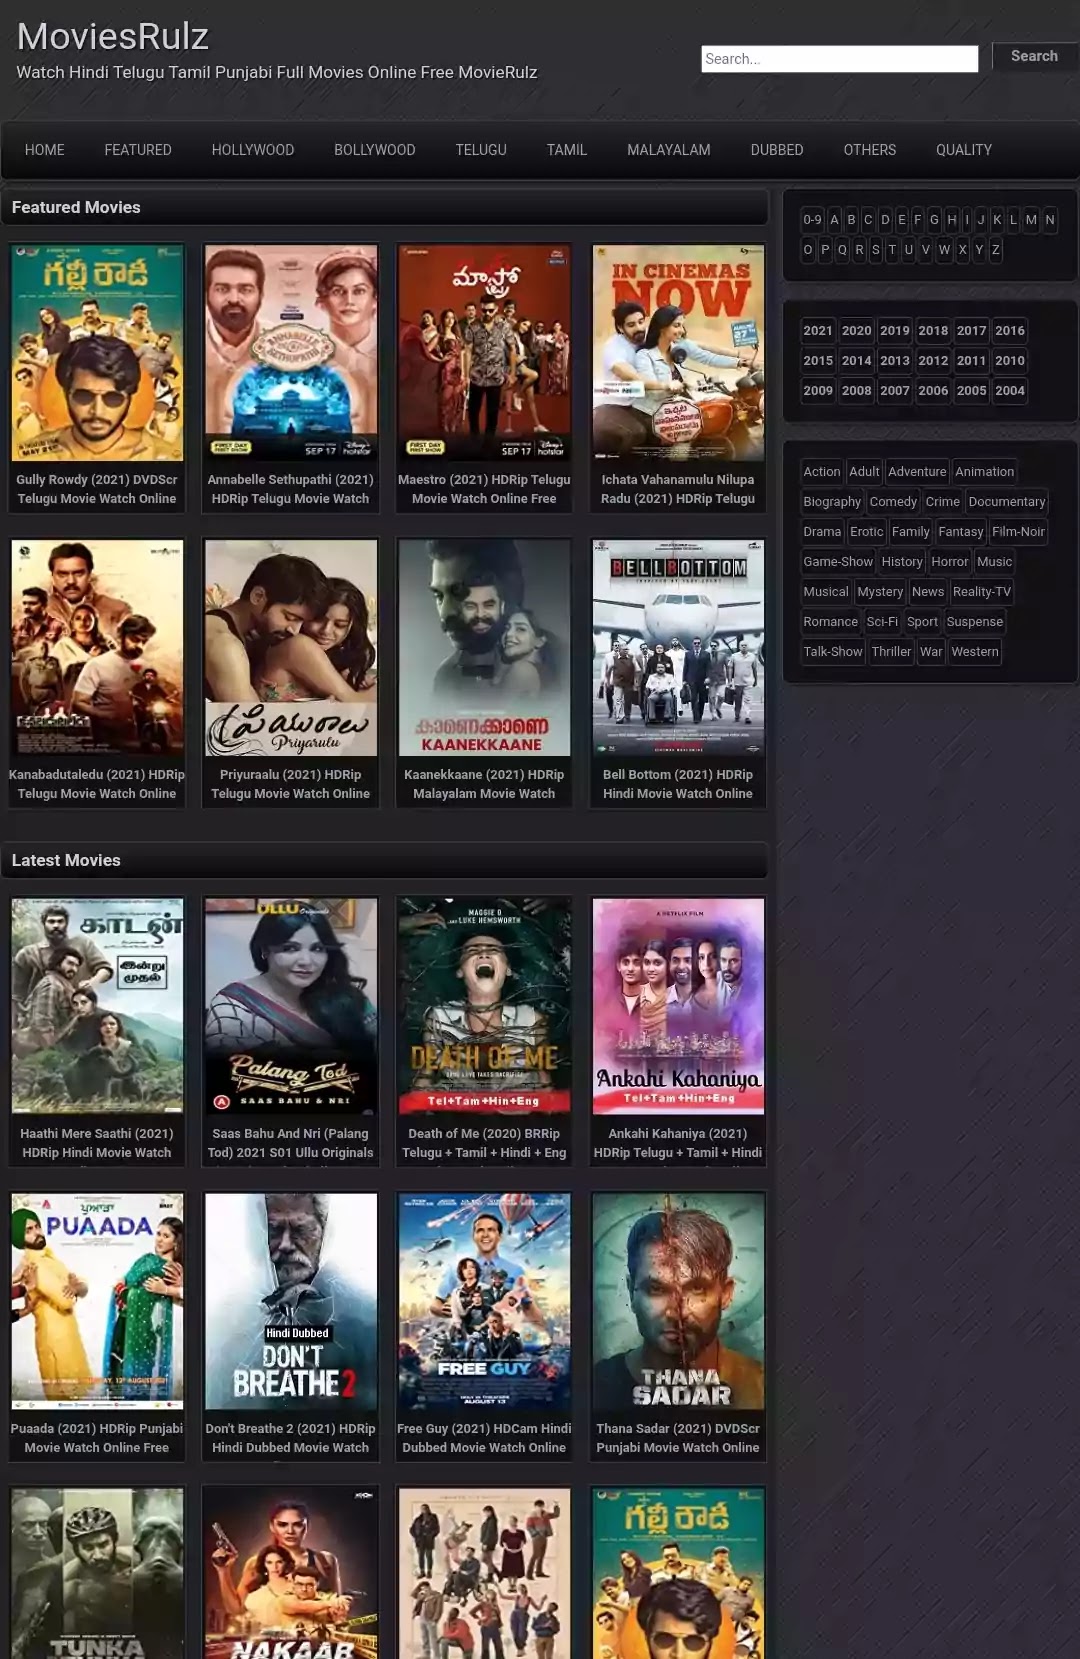Image resolution: width=1080 pixels, height=1659 pixels.
Task: Filter movies by year 2004
Action: click(x=1010, y=391)
